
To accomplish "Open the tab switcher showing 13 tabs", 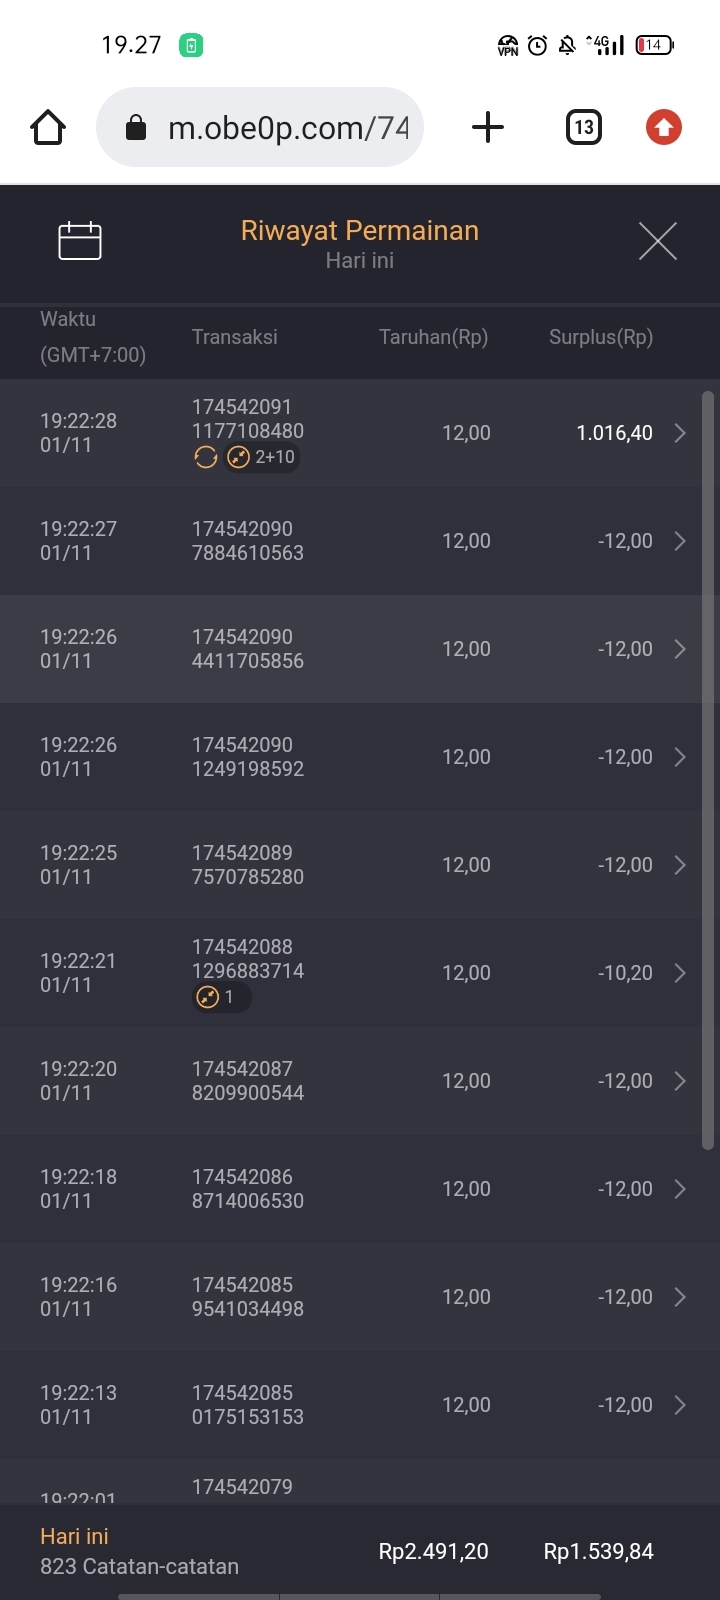I will pos(584,128).
